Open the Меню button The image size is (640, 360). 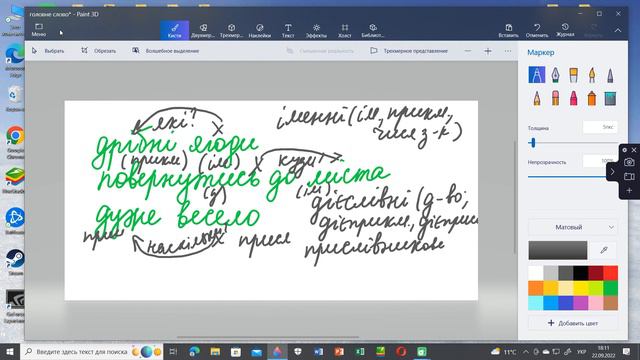pyautogui.click(x=39, y=30)
